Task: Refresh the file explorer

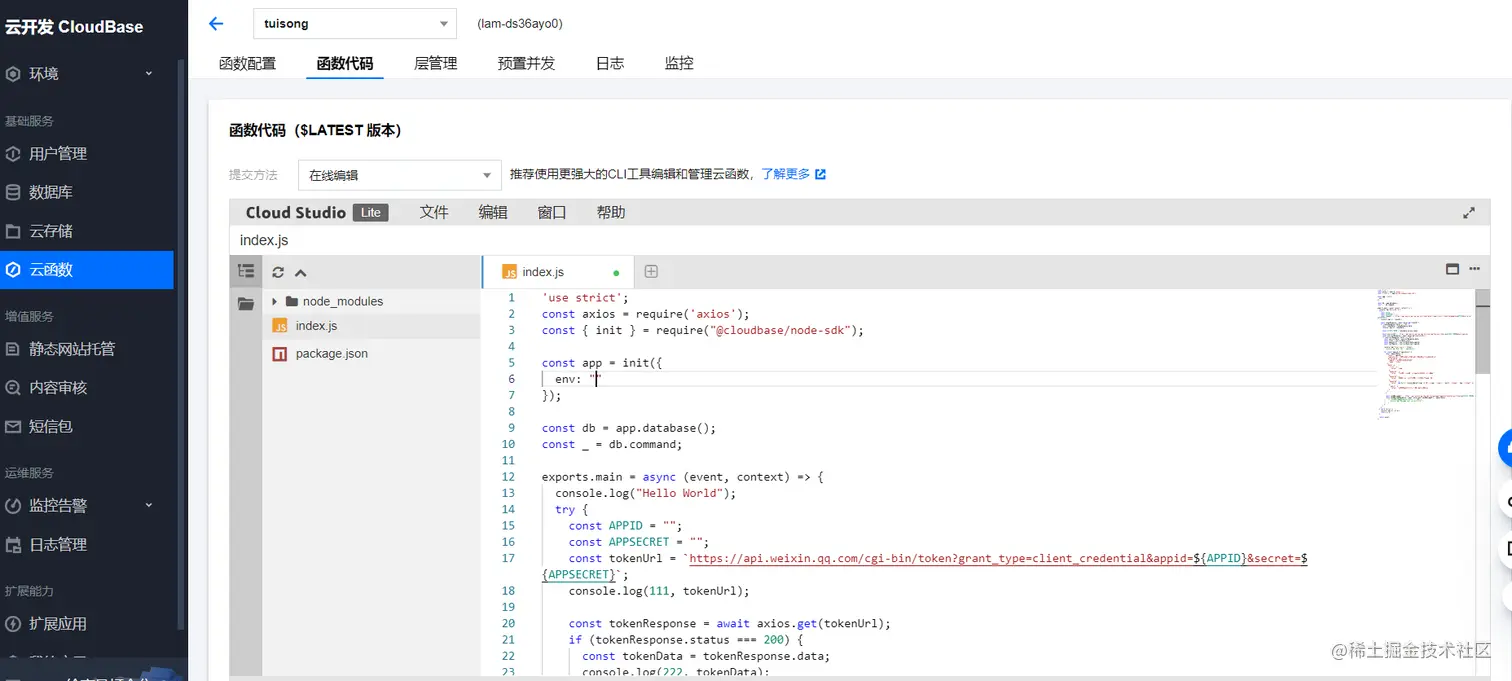Action: tap(278, 272)
